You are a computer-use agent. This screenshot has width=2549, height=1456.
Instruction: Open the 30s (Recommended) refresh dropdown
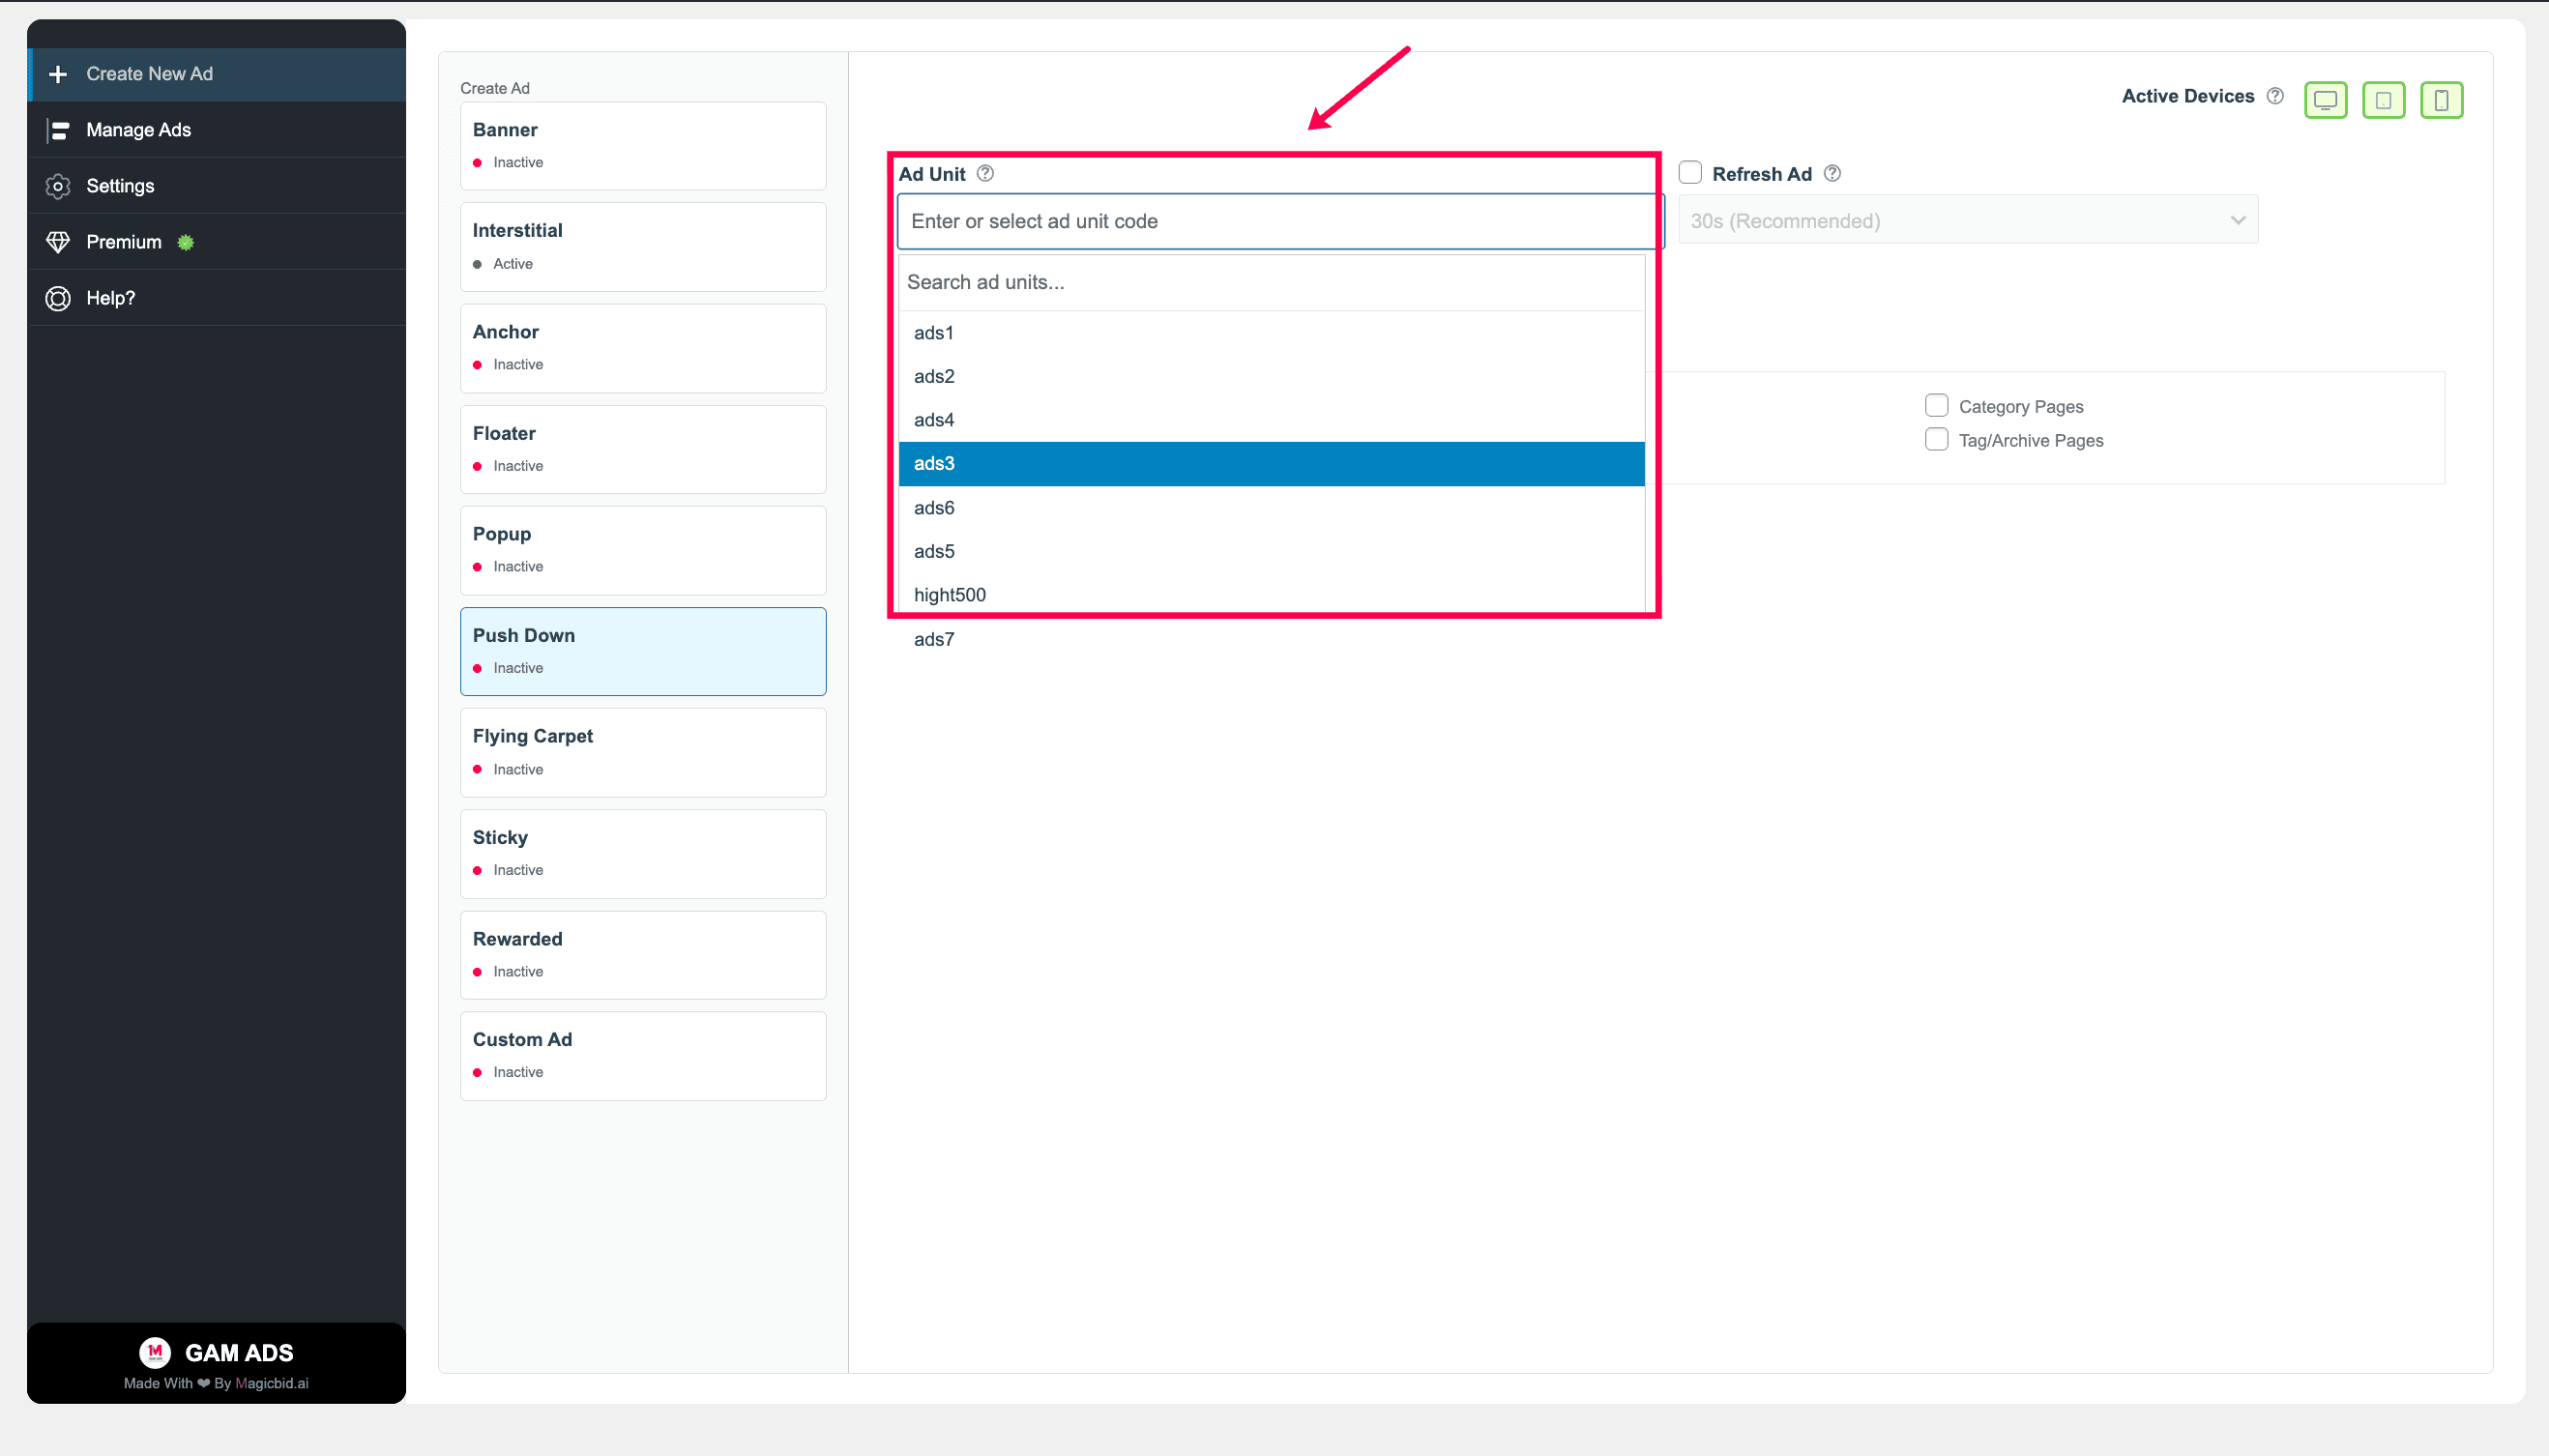(1967, 220)
